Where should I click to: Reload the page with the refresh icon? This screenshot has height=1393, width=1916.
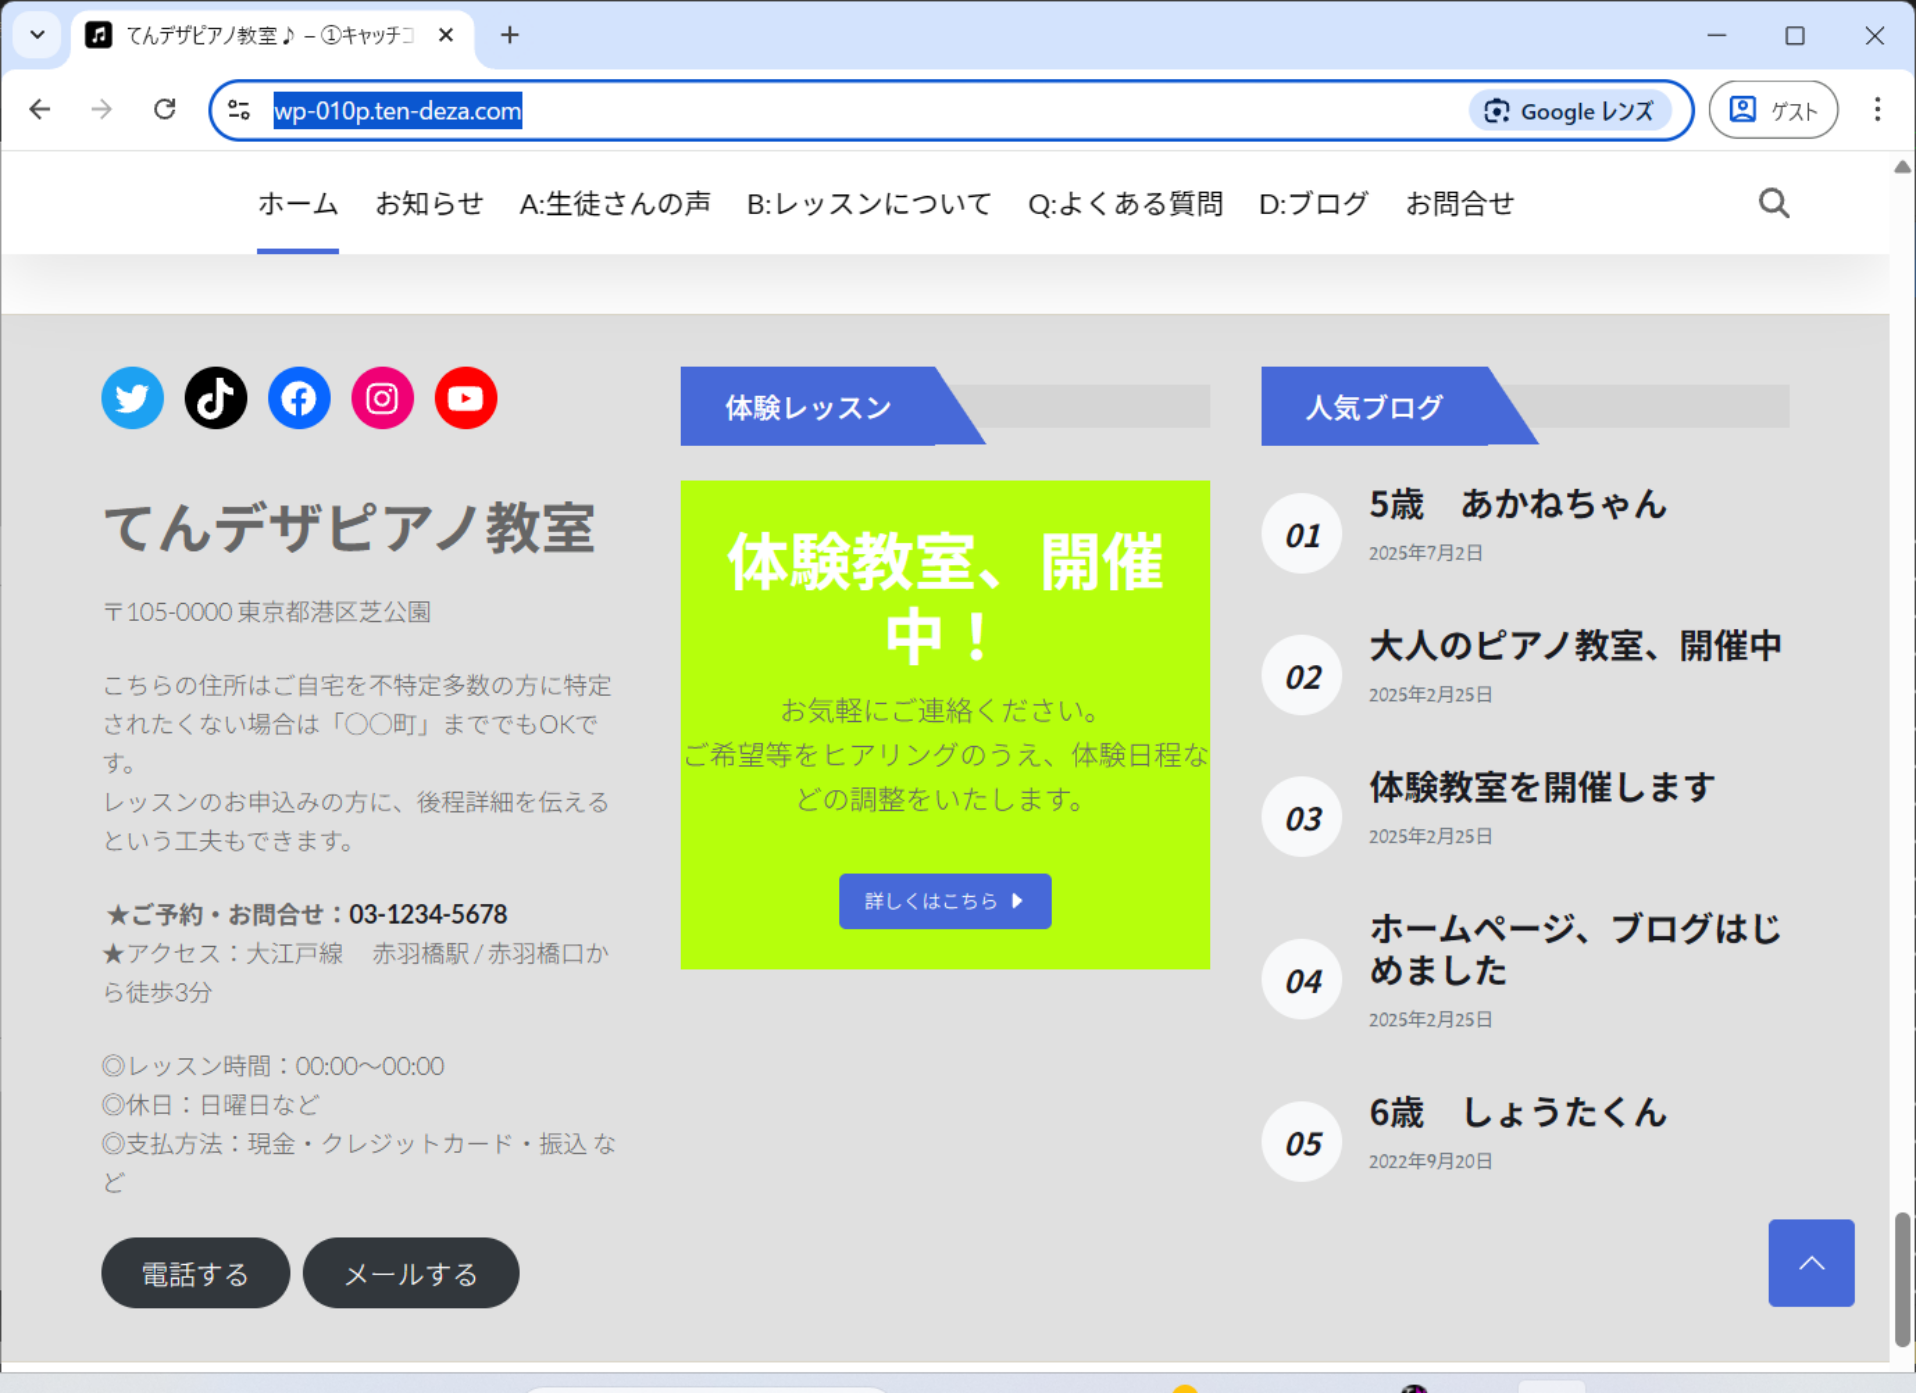[165, 110]
